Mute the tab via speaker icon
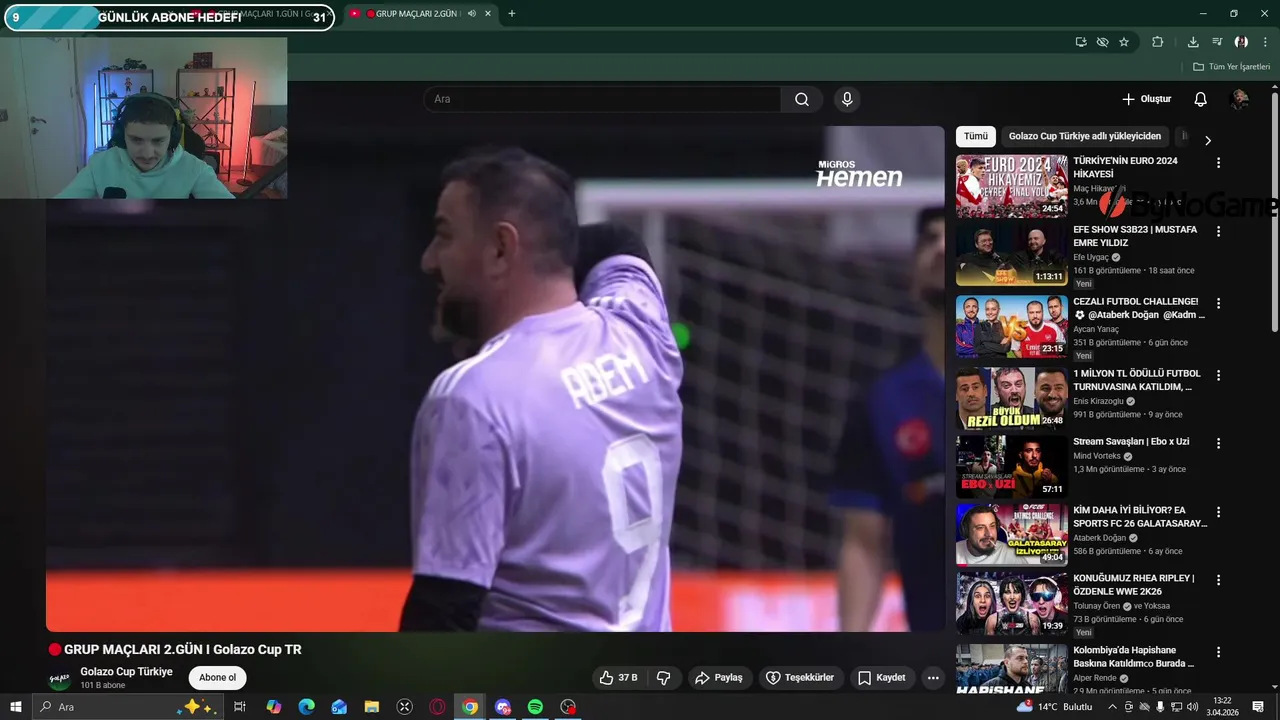1280x720 pixels. (x=472, y=14)
